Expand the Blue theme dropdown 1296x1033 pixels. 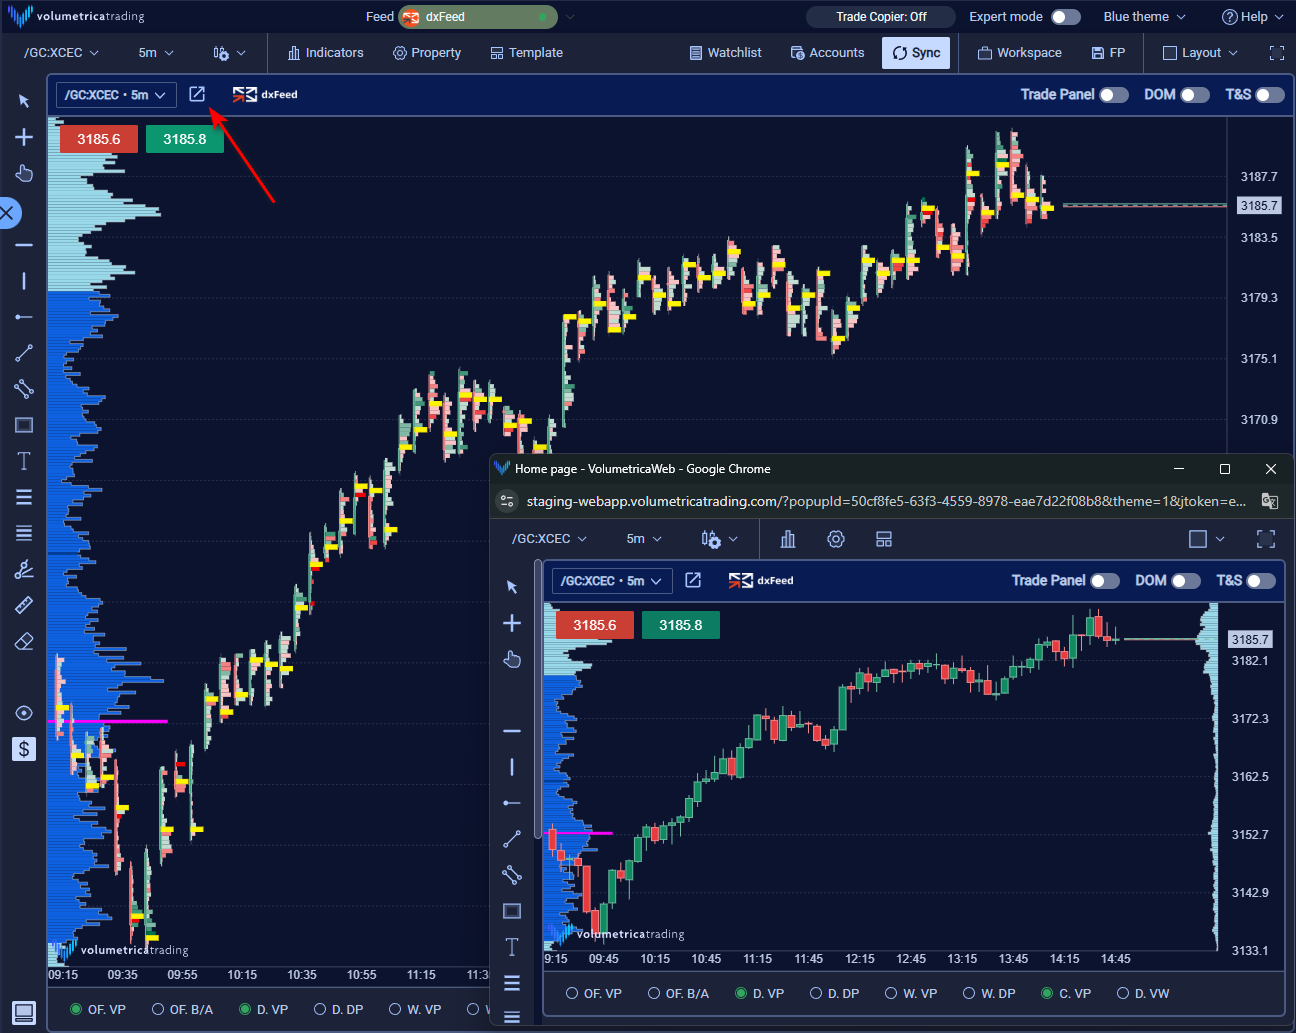click(1144, 17)
